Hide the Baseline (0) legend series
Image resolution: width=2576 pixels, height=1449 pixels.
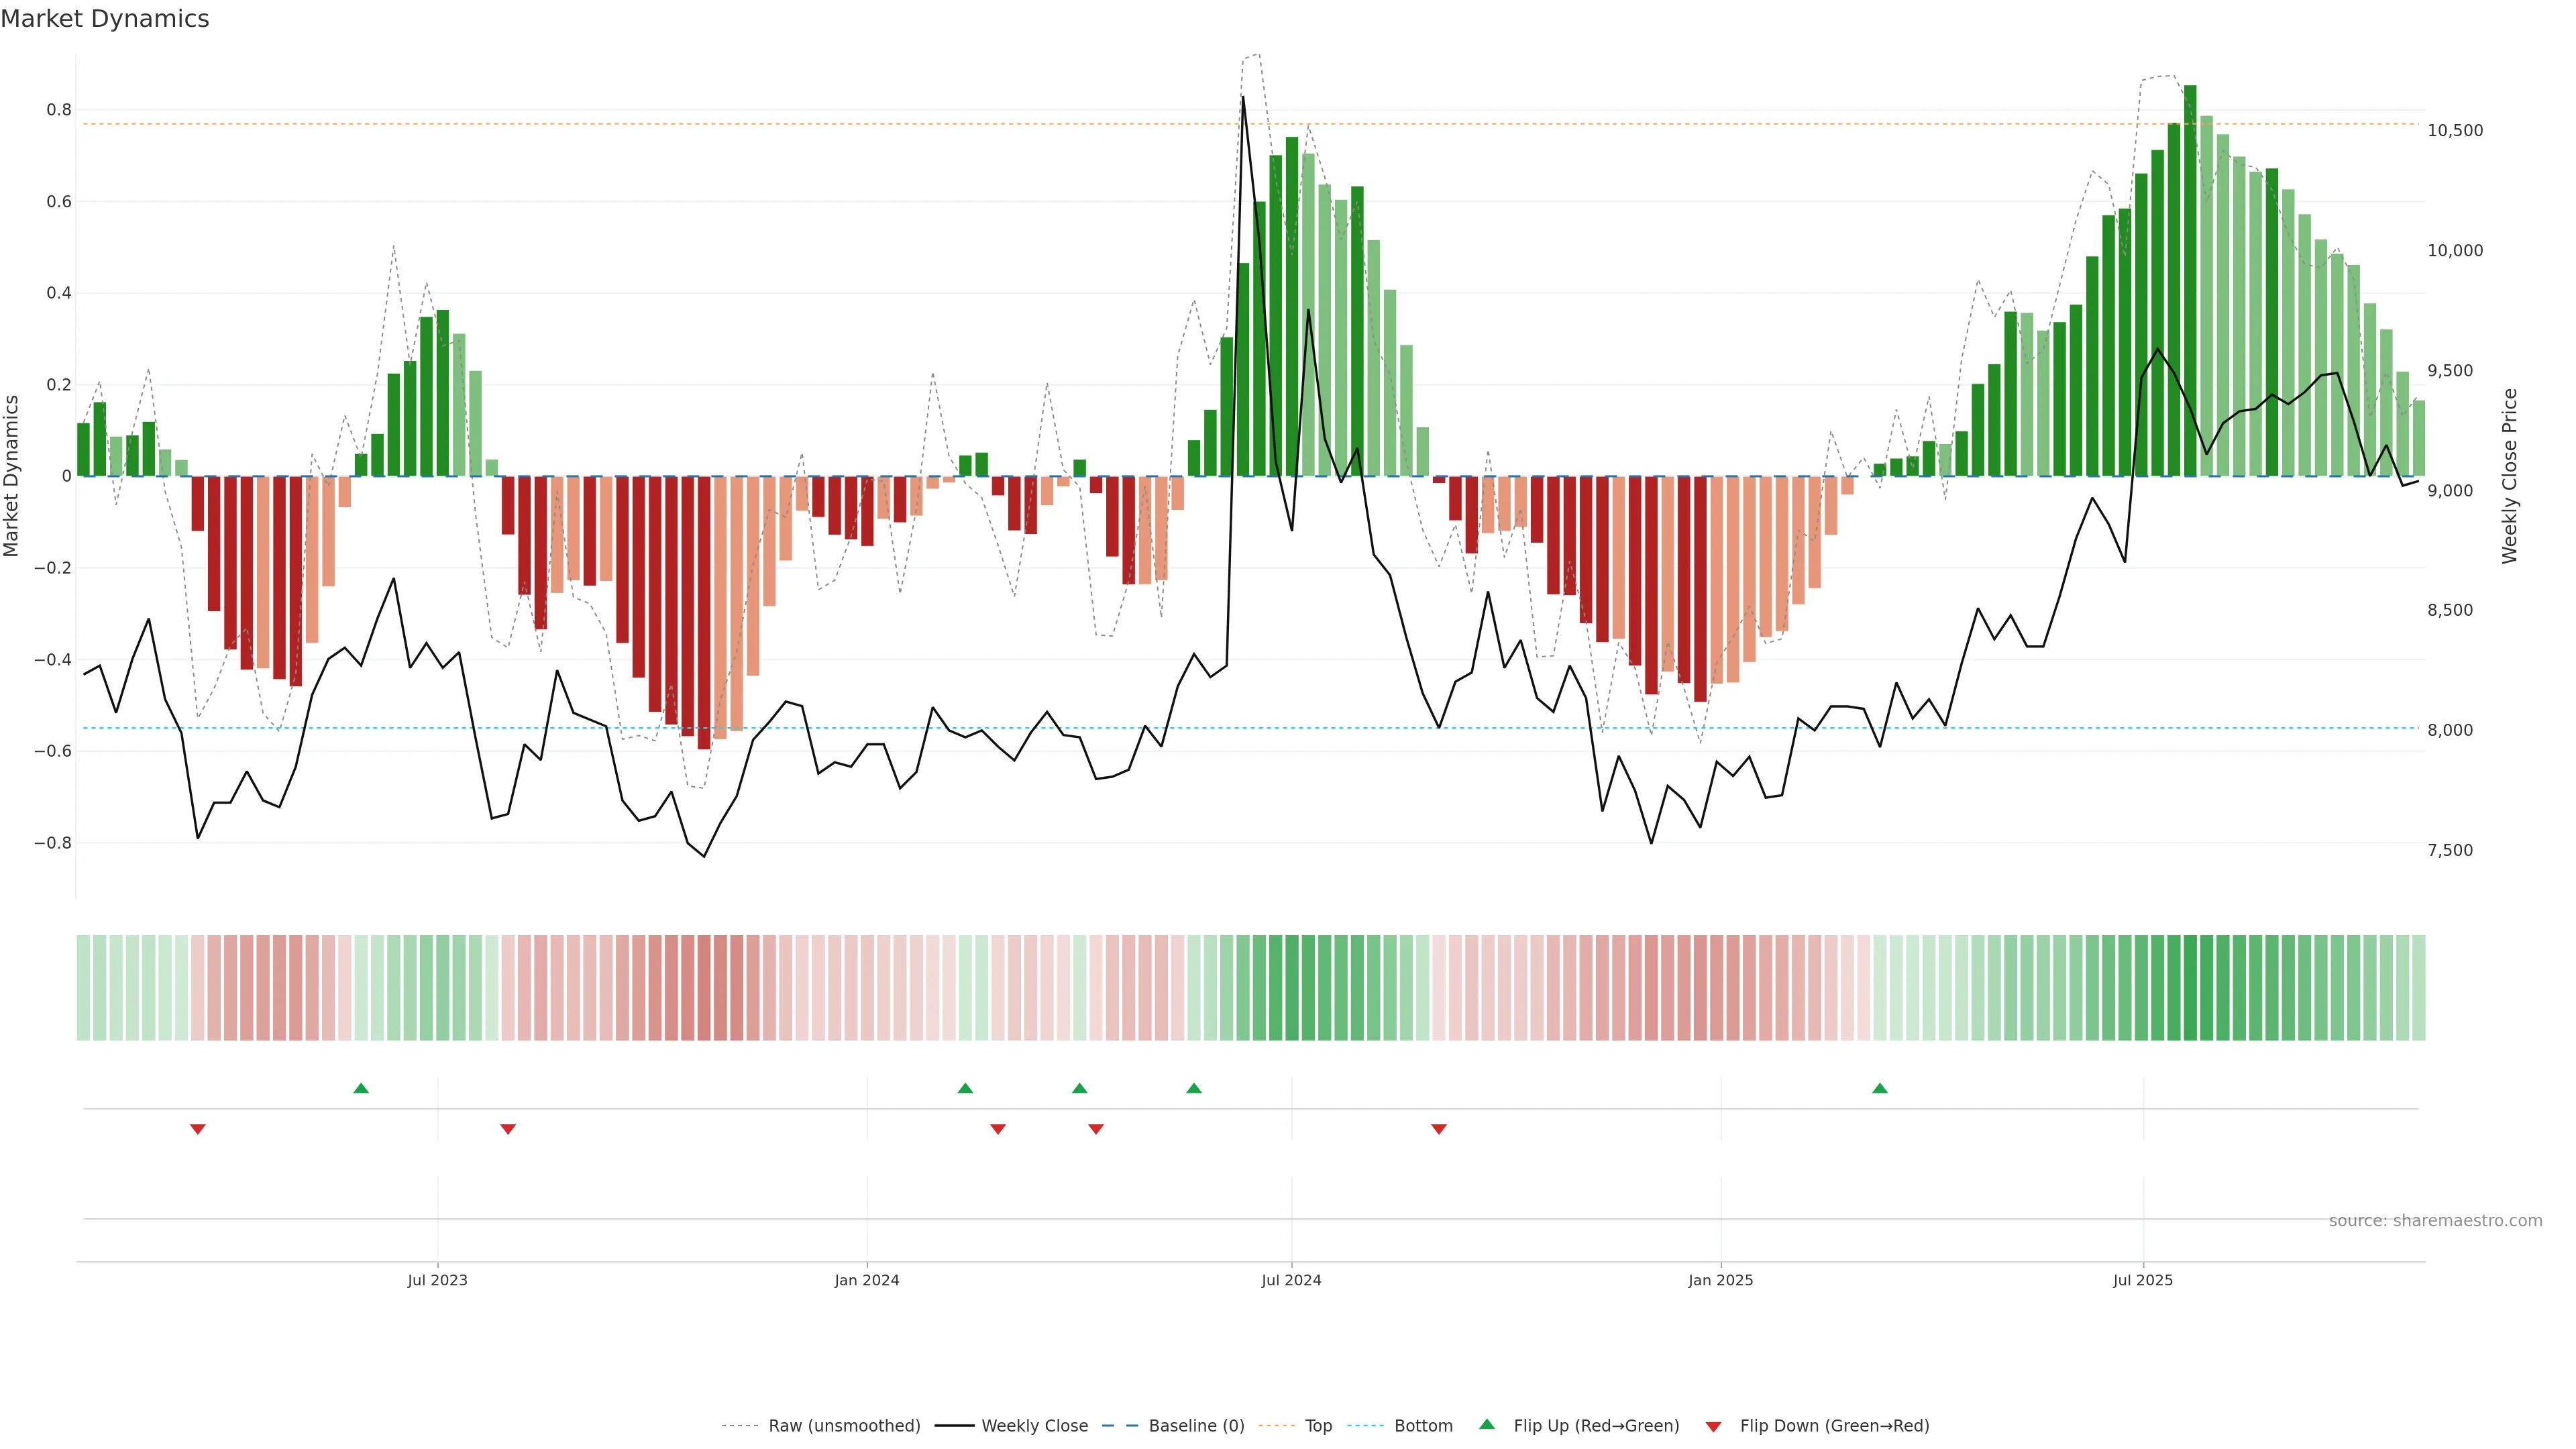click(1196, 1426)
